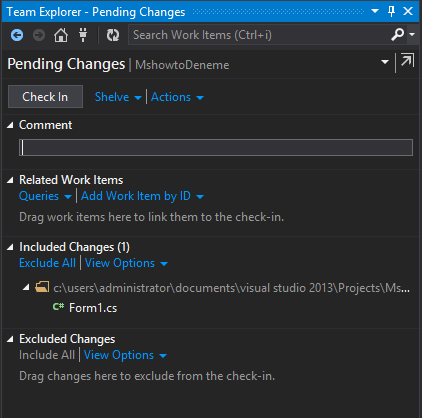Click the magnifier search icon
This screenshot has height=418, width=422.
pos(398,34)
